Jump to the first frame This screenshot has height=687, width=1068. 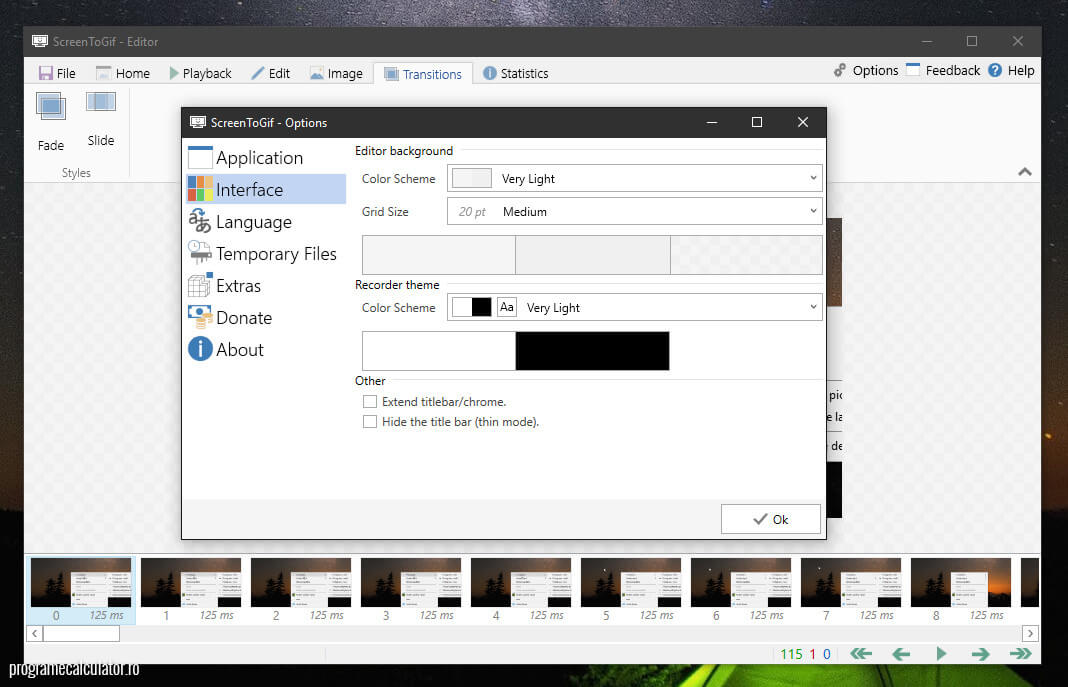(861, 654)
